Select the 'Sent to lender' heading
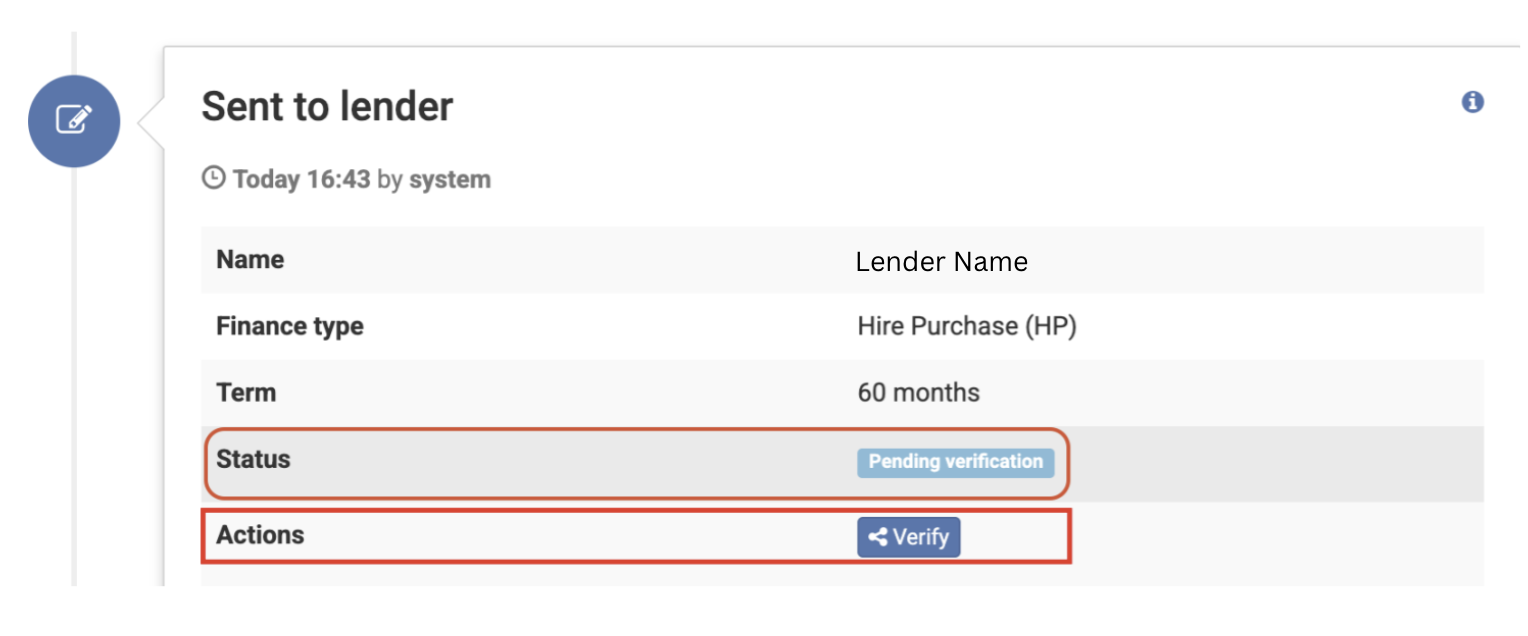Viewport: 1528px width, 636px height. click(x=328, y=106)
